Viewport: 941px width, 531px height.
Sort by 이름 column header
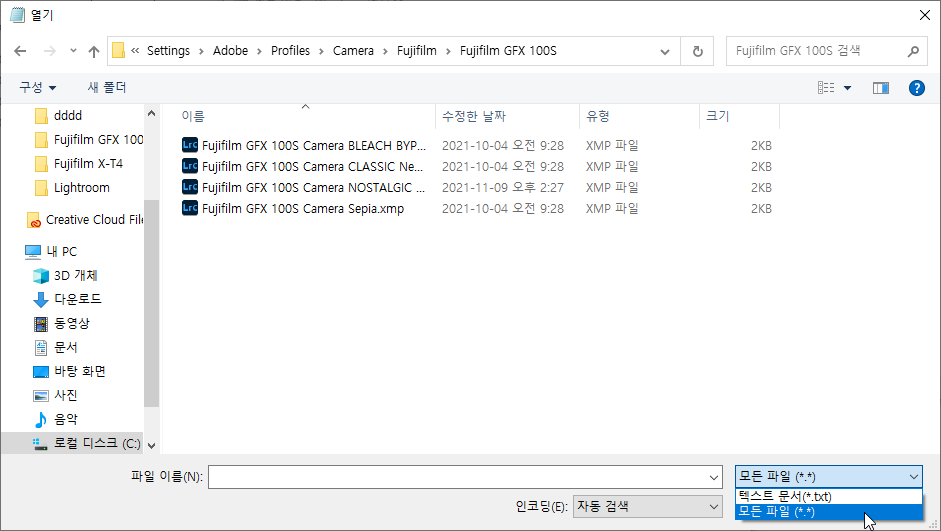[193, 116]
